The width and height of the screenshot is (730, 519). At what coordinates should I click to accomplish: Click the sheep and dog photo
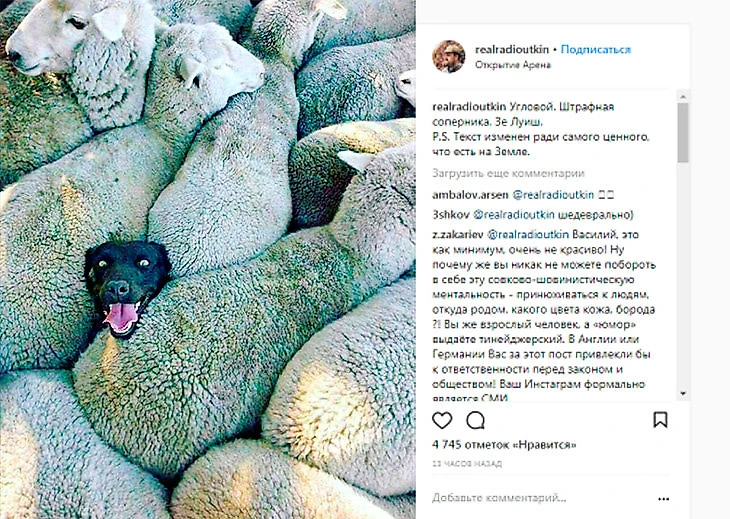[x=208, y=259]
